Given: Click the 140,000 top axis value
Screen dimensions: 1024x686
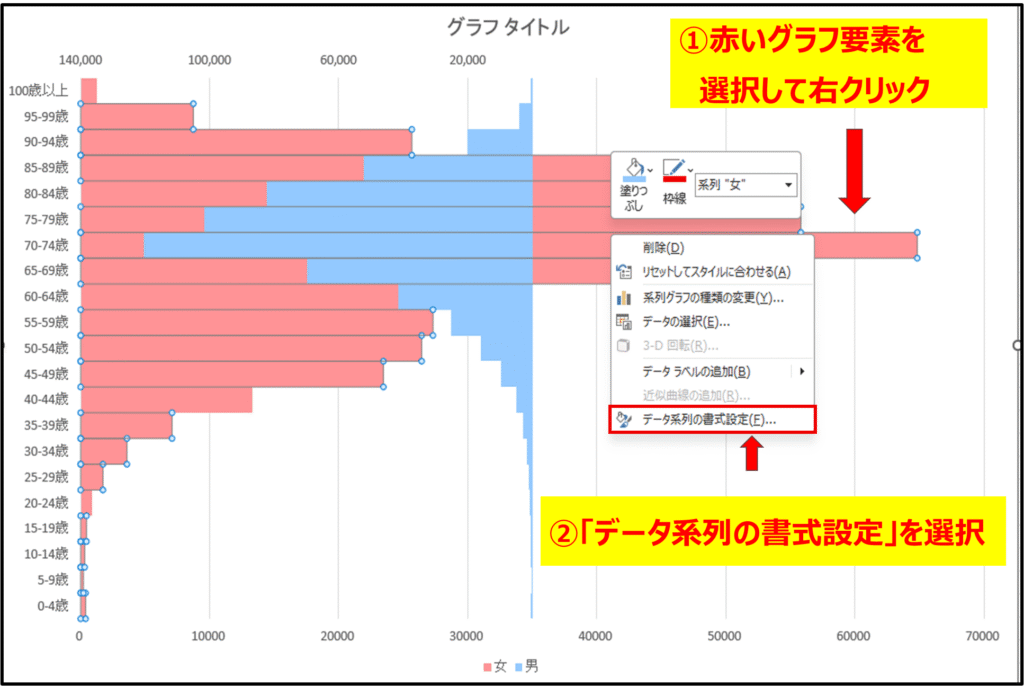Looking at the screenshot, I should pyautogui.click(x=81, y=60).
